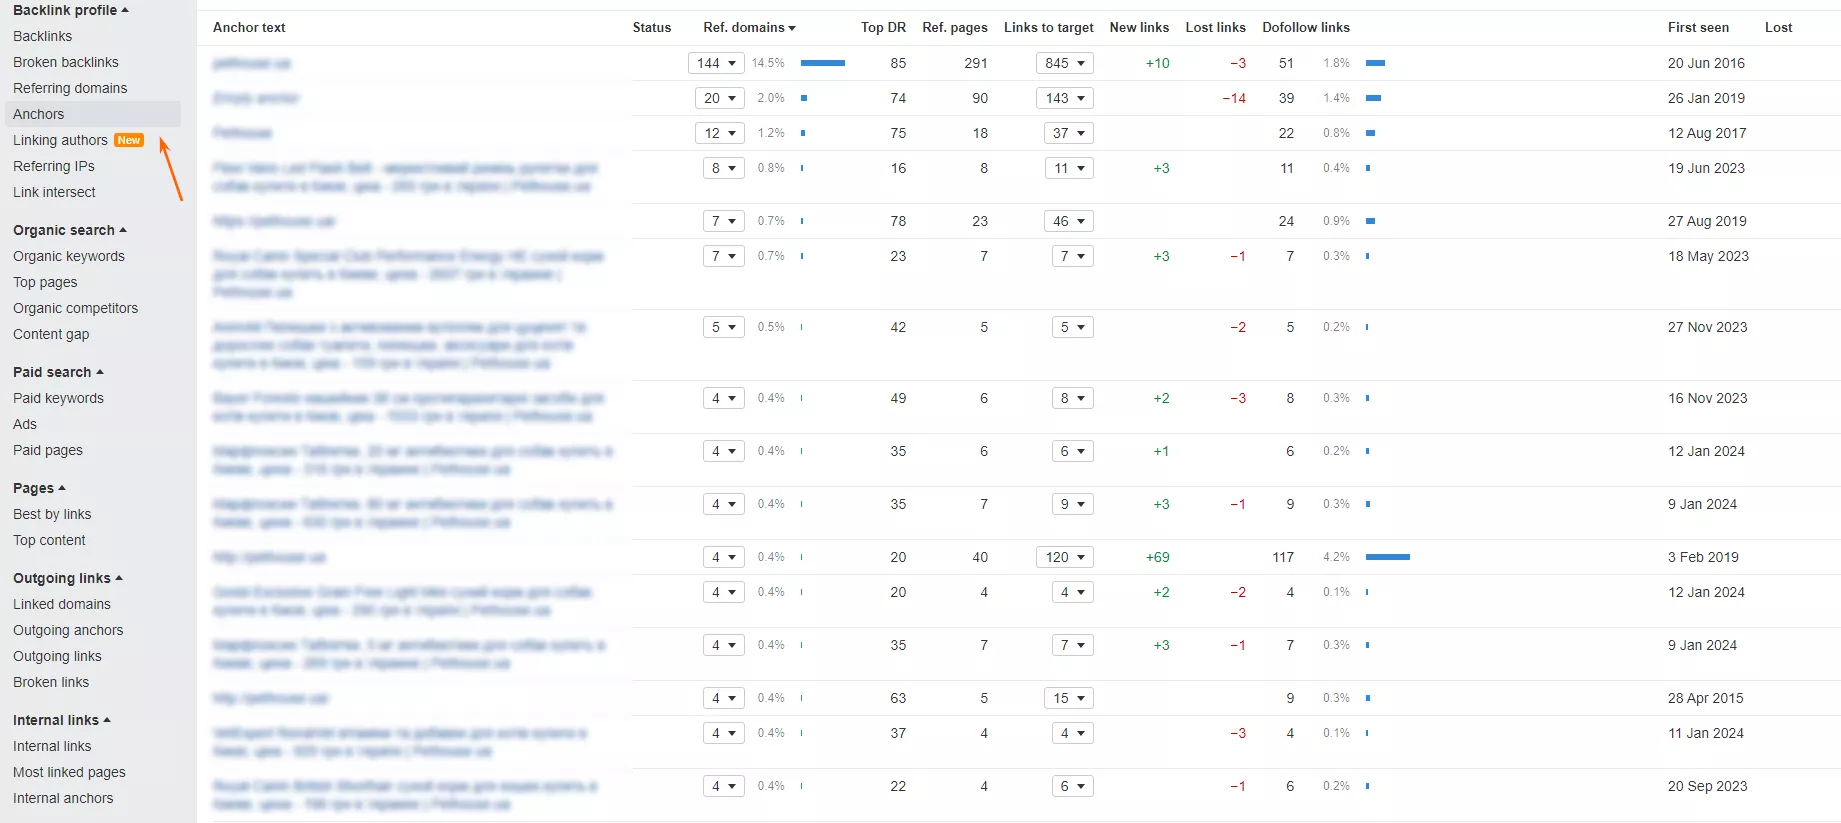1841x823 pixels.
Task: Click the Status column header
Action: [x=652, y=28]
